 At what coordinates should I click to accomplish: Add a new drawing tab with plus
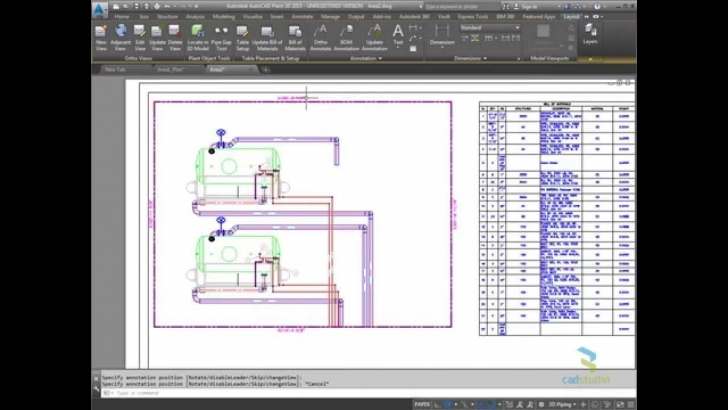(266, 70)
